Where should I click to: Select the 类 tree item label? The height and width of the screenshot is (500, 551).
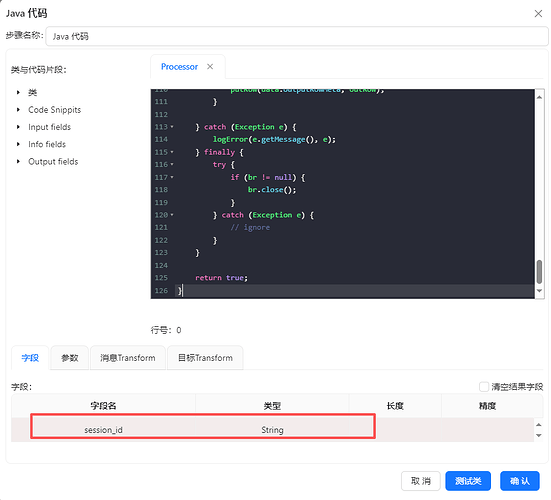[x=32, y=92]
